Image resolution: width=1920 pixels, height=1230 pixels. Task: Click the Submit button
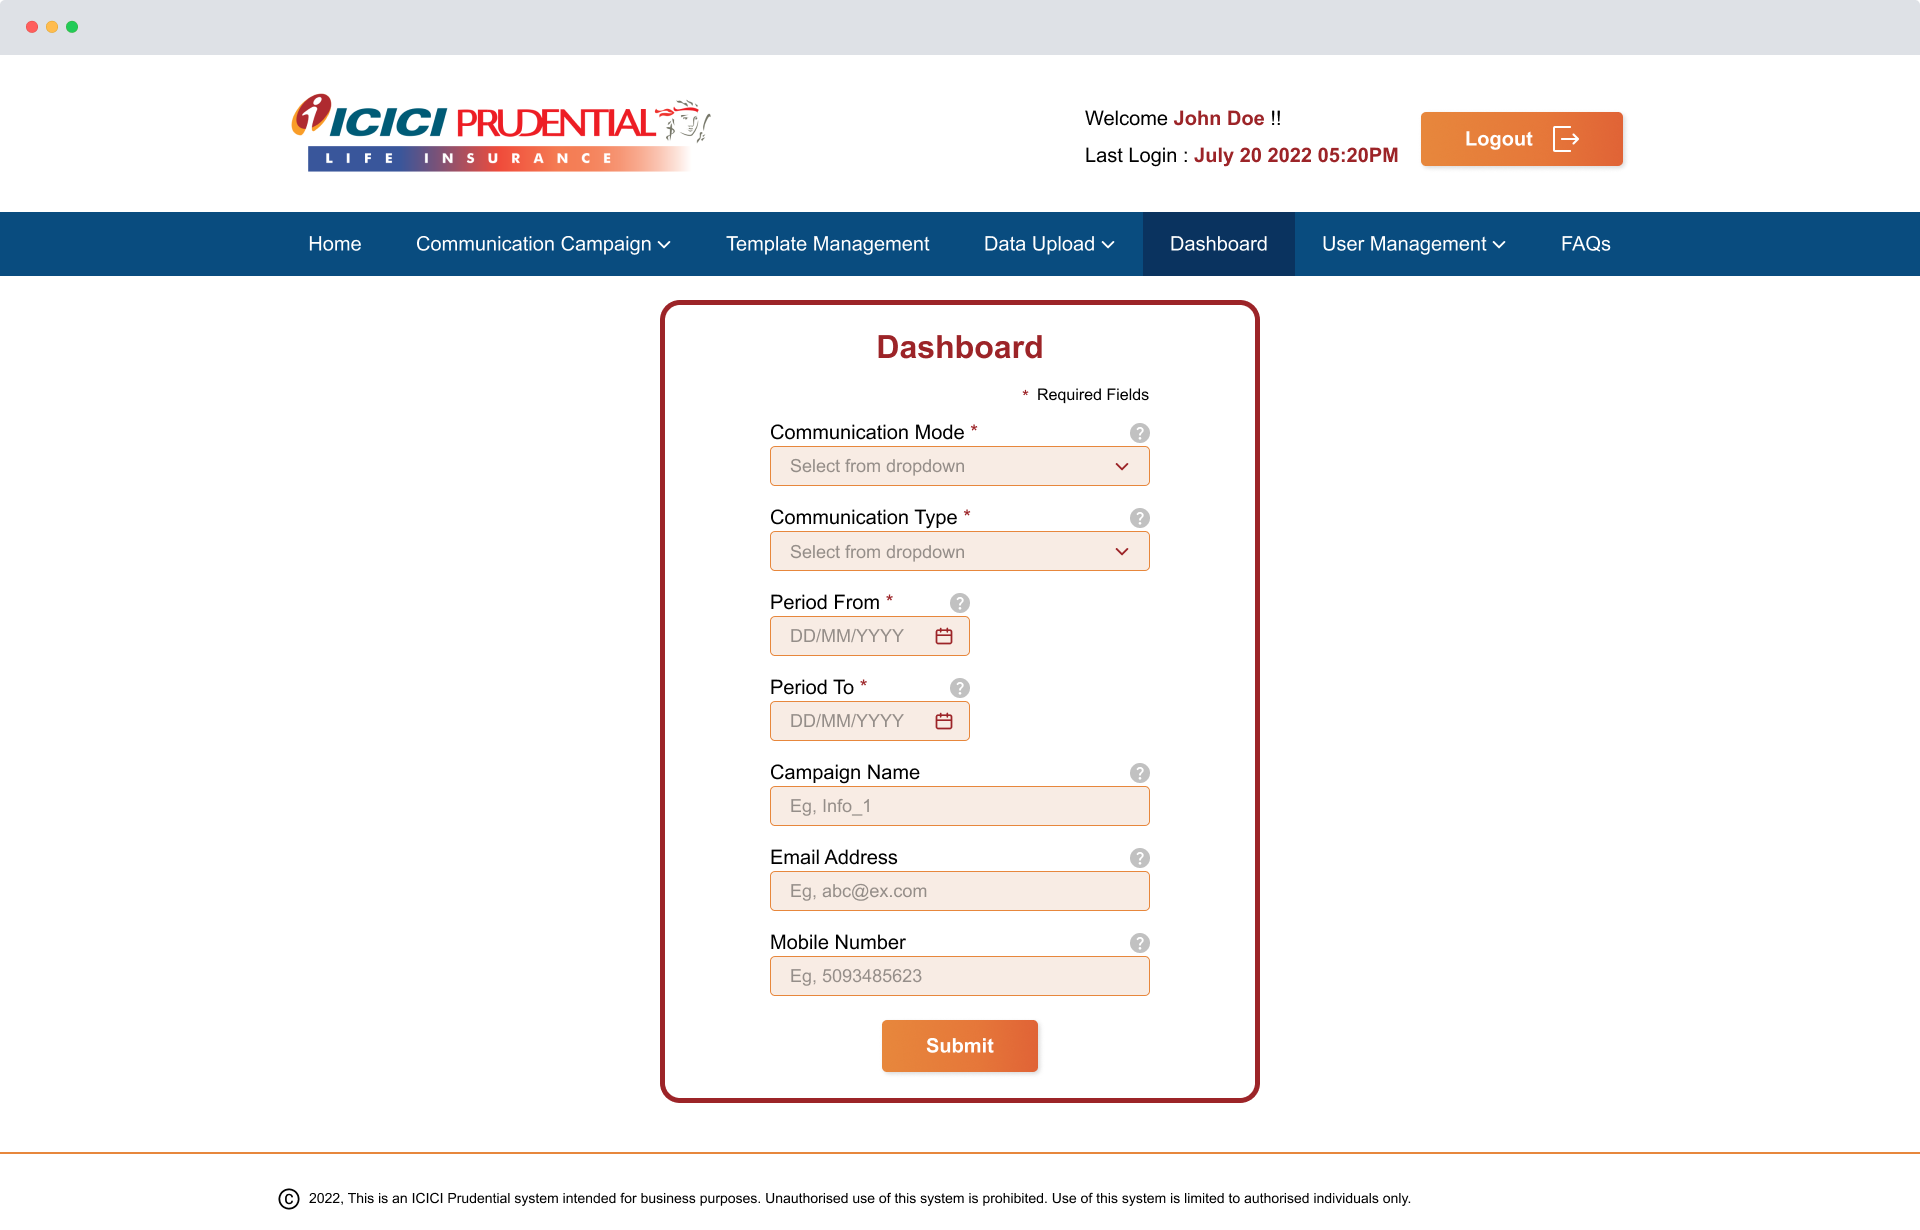click(960, 1045)
